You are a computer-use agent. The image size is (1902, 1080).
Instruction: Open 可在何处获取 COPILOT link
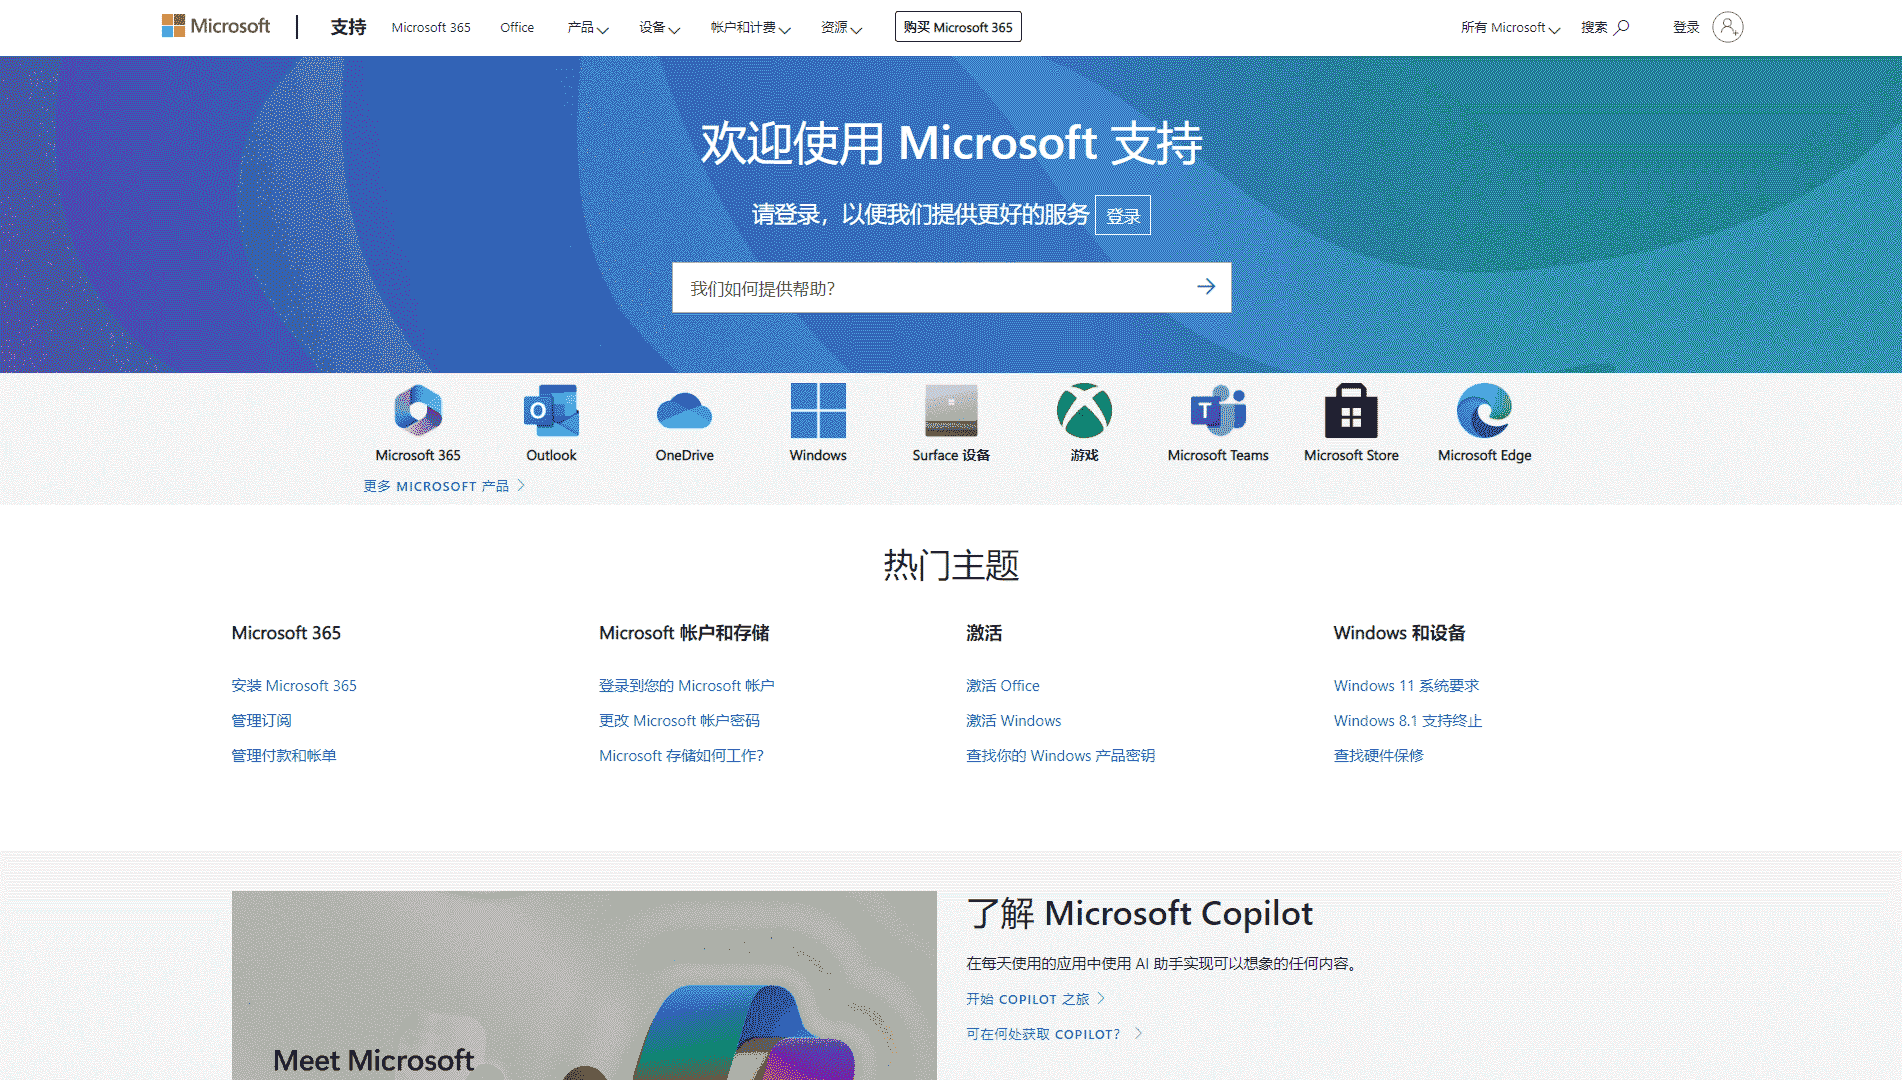click(1053, 1034)
